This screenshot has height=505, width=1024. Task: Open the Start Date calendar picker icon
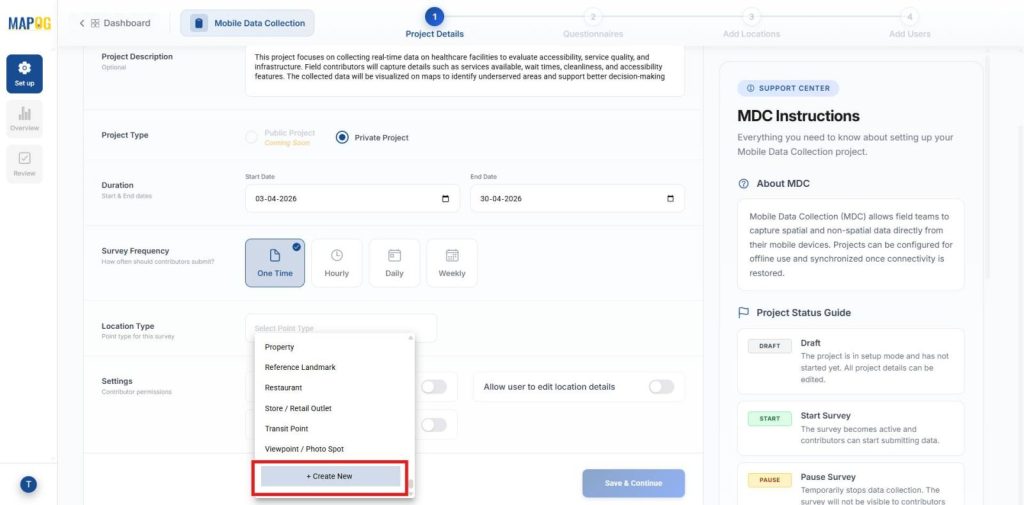(x=445, y=199)
